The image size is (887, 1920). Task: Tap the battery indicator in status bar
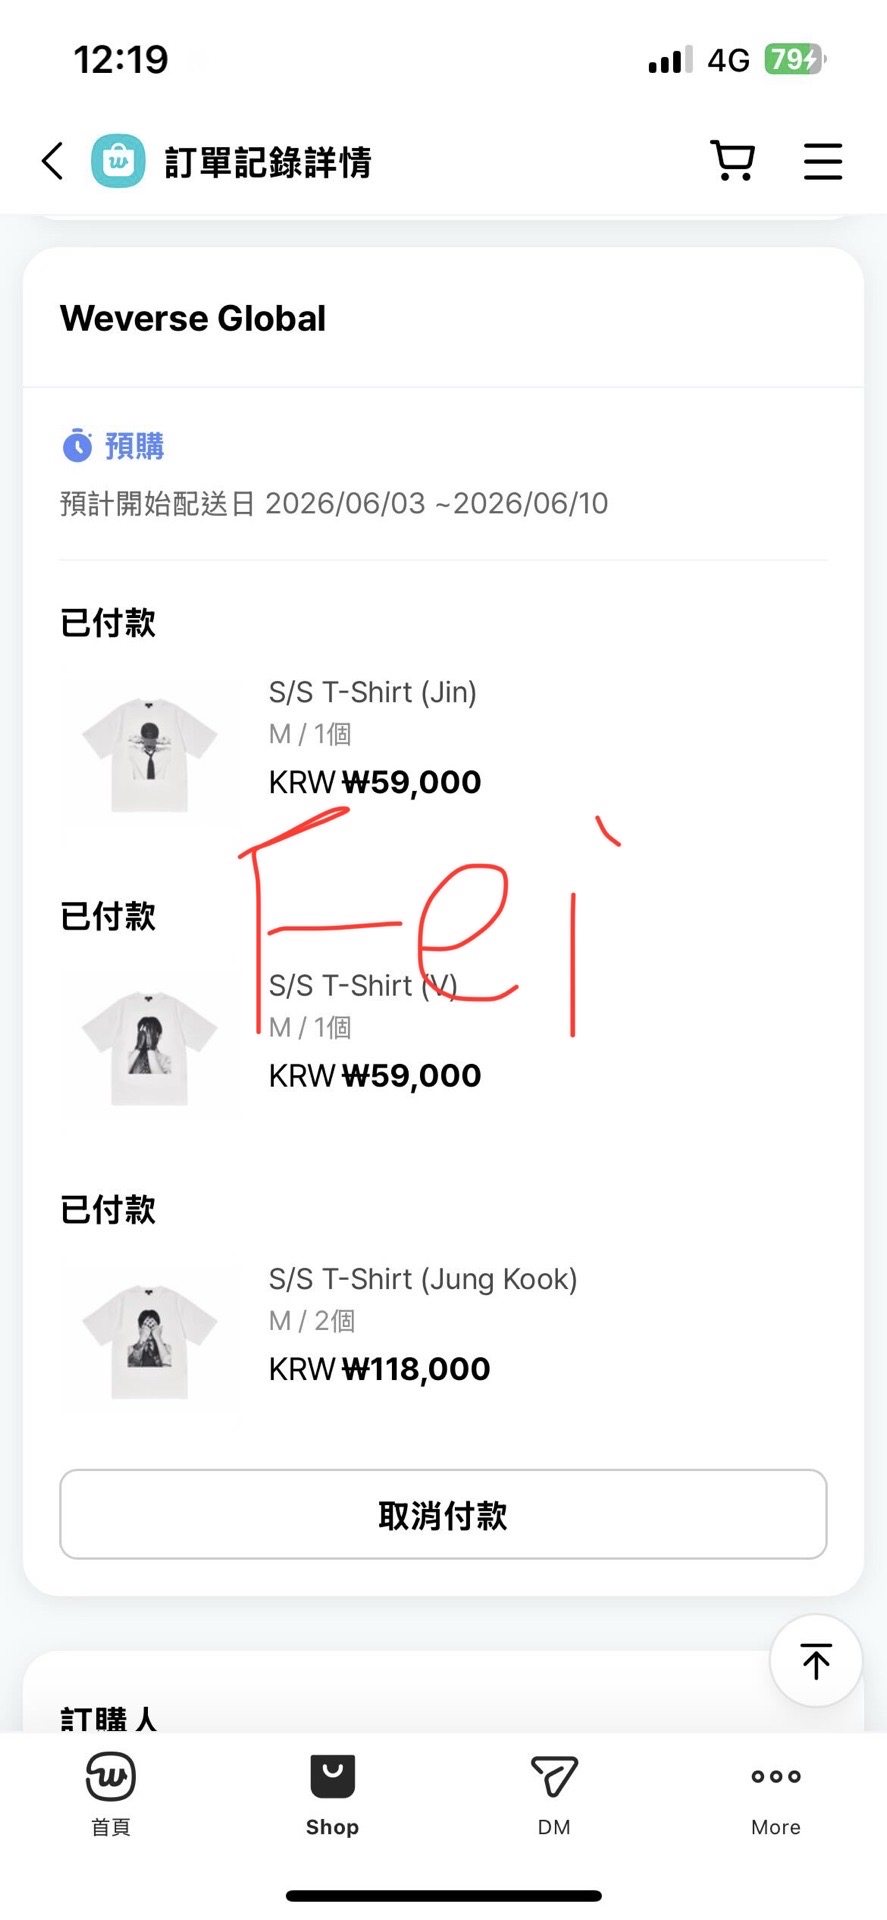[794, 60]
